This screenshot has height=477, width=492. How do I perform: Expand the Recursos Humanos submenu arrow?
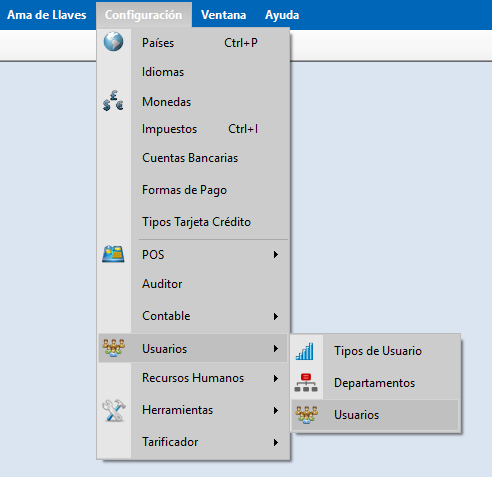[x=276, y=379]
